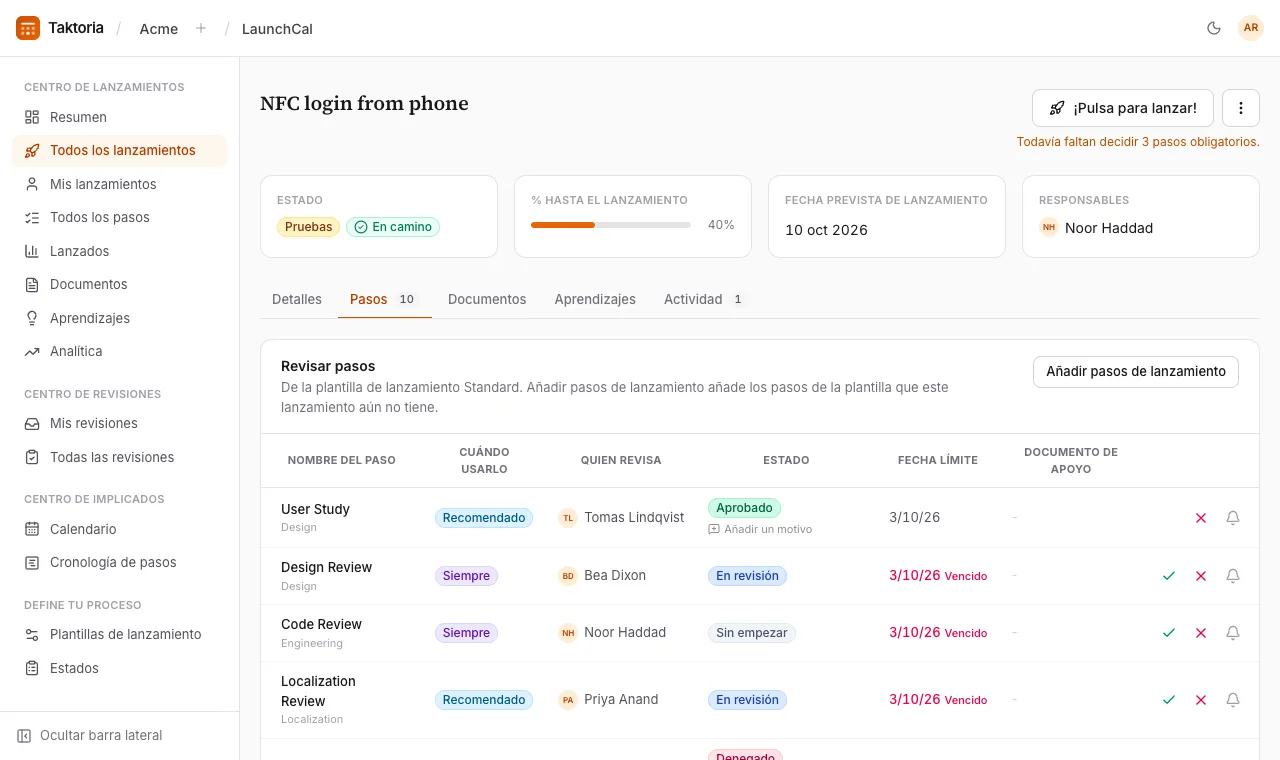Reject the Design Review step
This screenshot has height=760, width=1280.
tap(1201, 576)
